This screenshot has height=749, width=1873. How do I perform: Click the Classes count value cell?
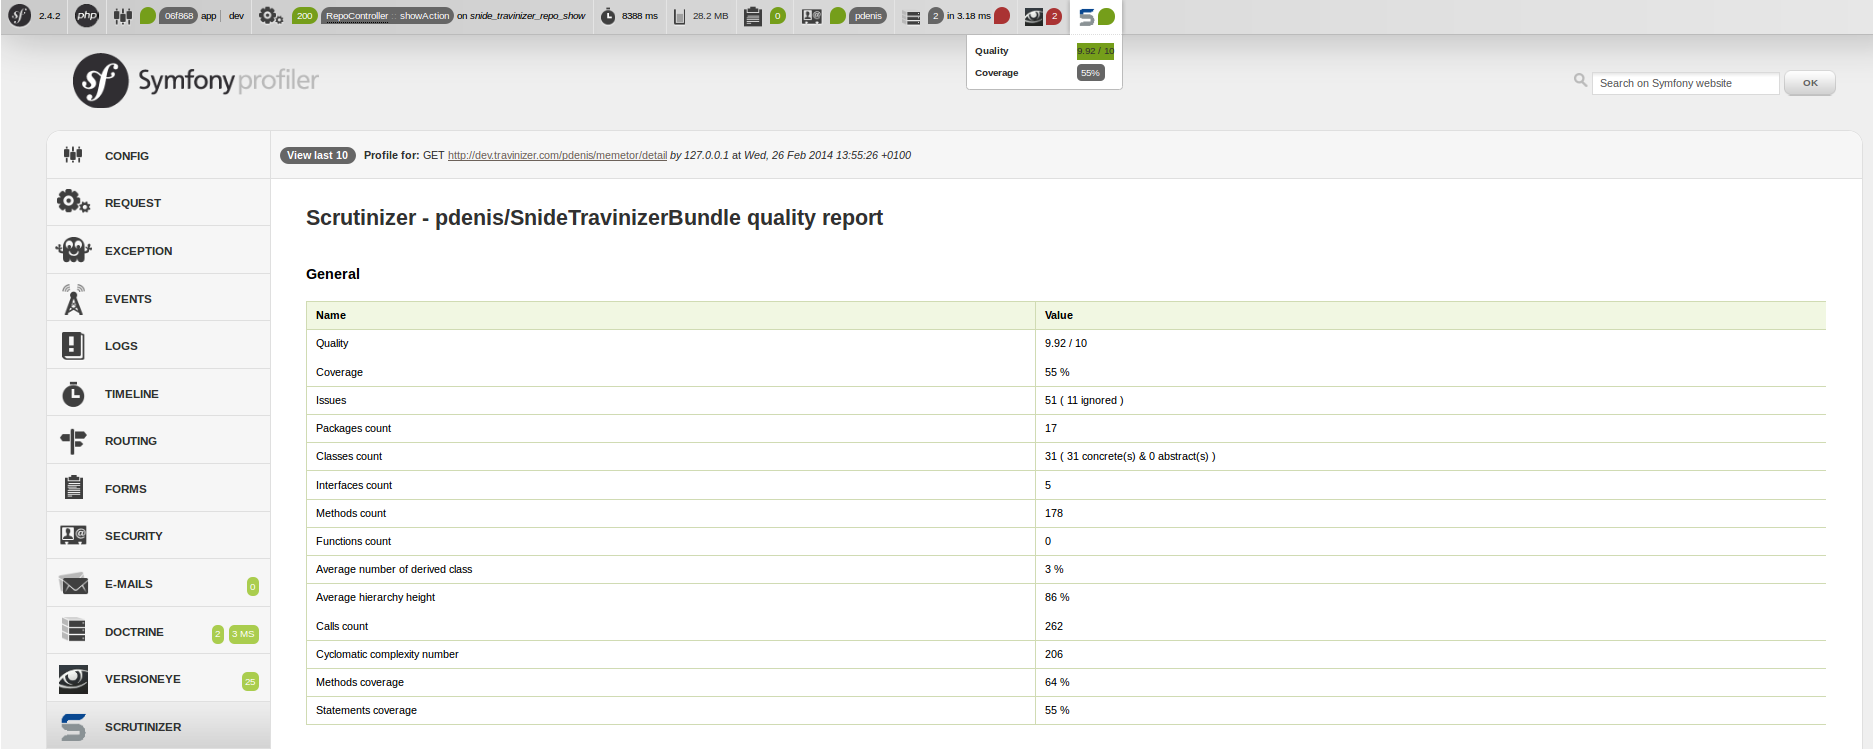tap(1430, 456)
